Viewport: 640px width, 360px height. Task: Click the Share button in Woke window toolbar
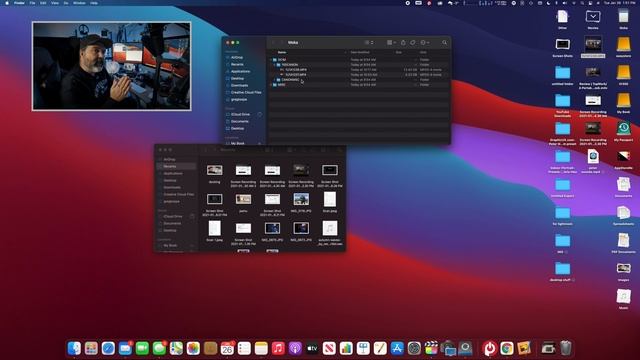tap(403, 42)
